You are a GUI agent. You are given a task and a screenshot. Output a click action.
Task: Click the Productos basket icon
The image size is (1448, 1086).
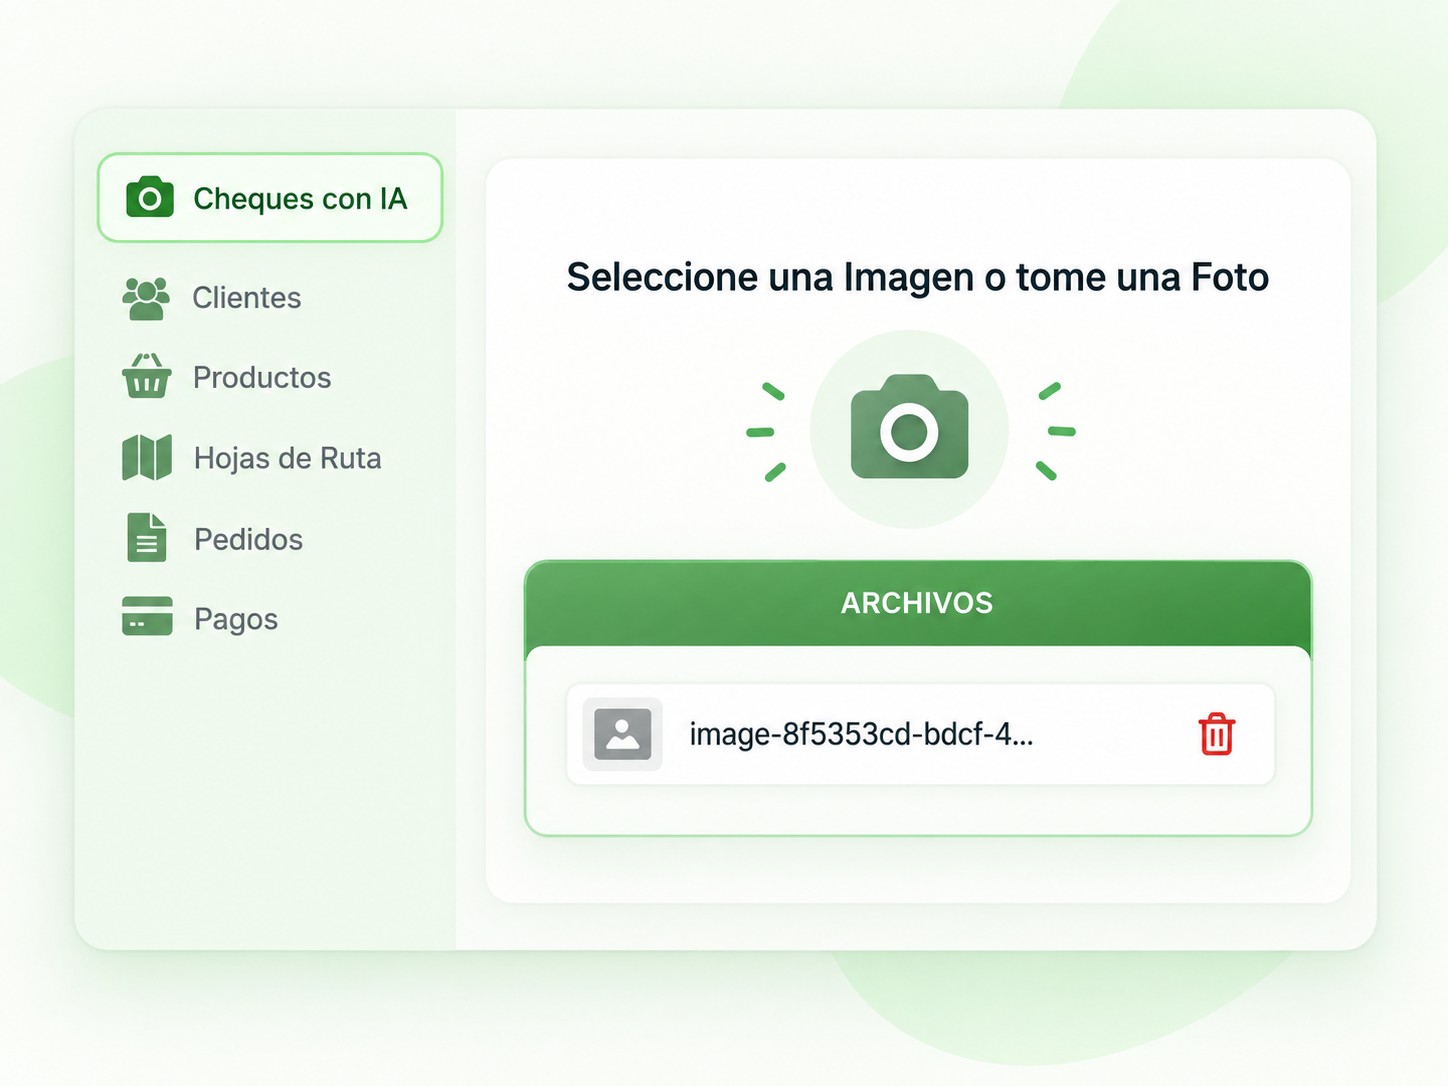point(147,376)
